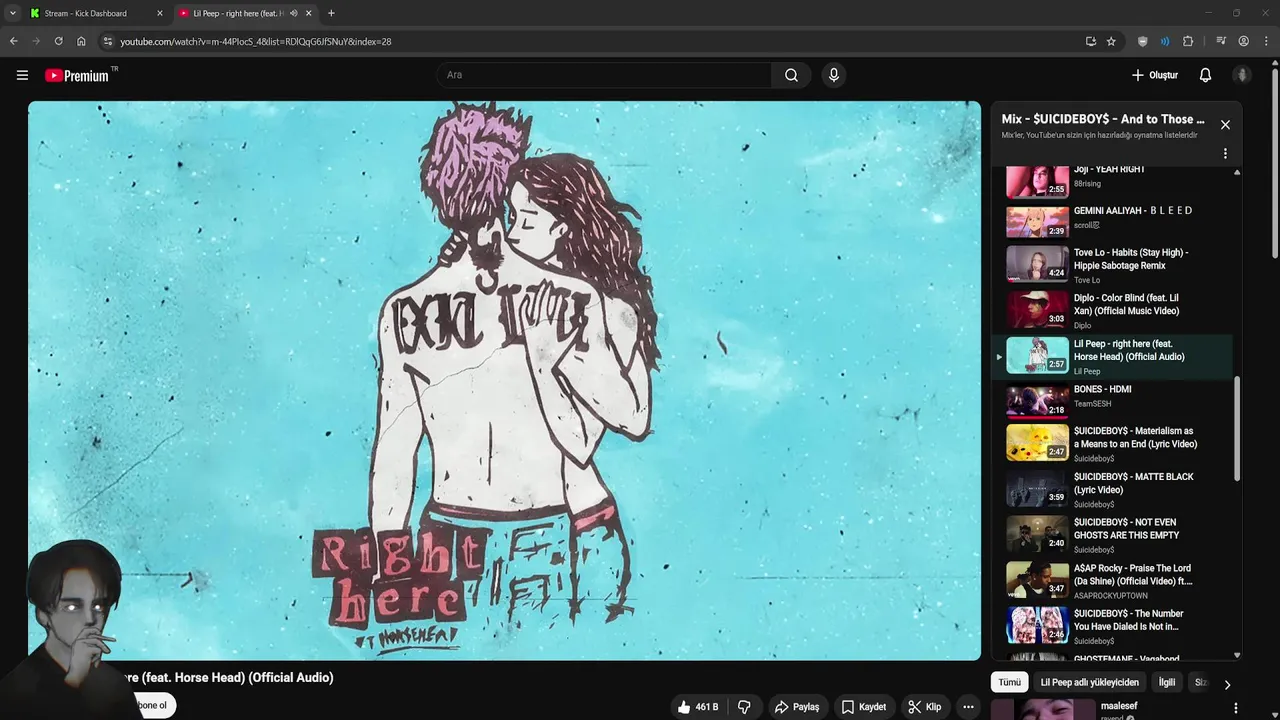Image resolution: width=1280 pixels, height=720 pixels.
Task: Open the YouTube account avatar menu
Action: point(1242,75)
